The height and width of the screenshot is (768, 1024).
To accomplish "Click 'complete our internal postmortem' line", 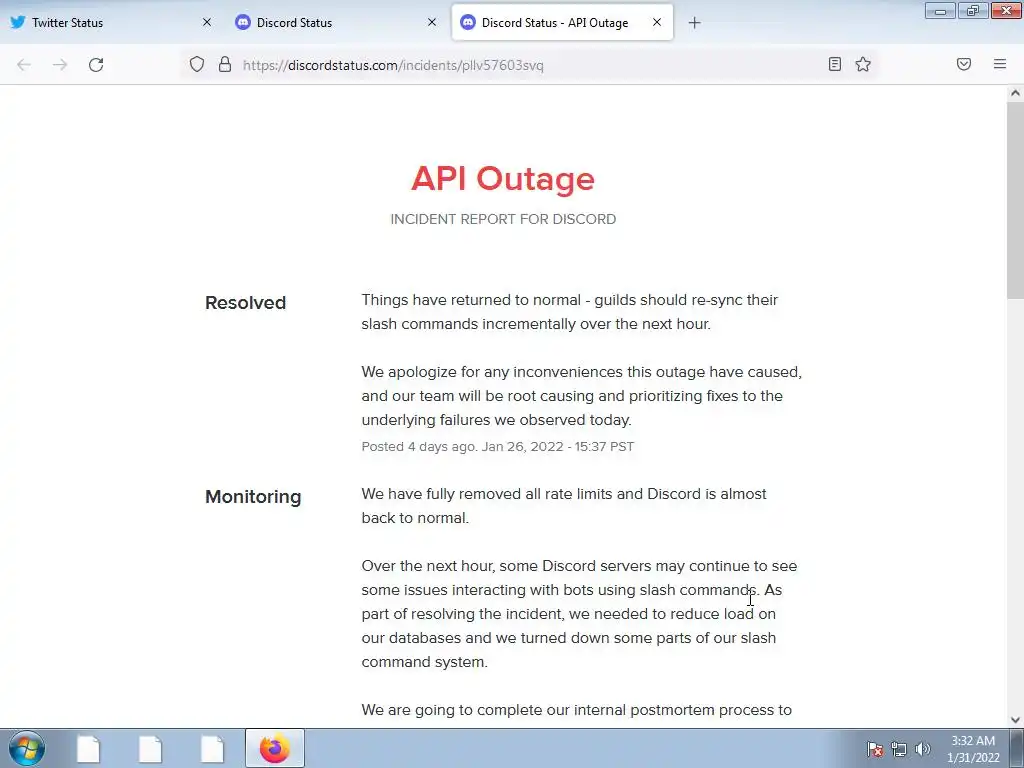I will pos(577,710).
